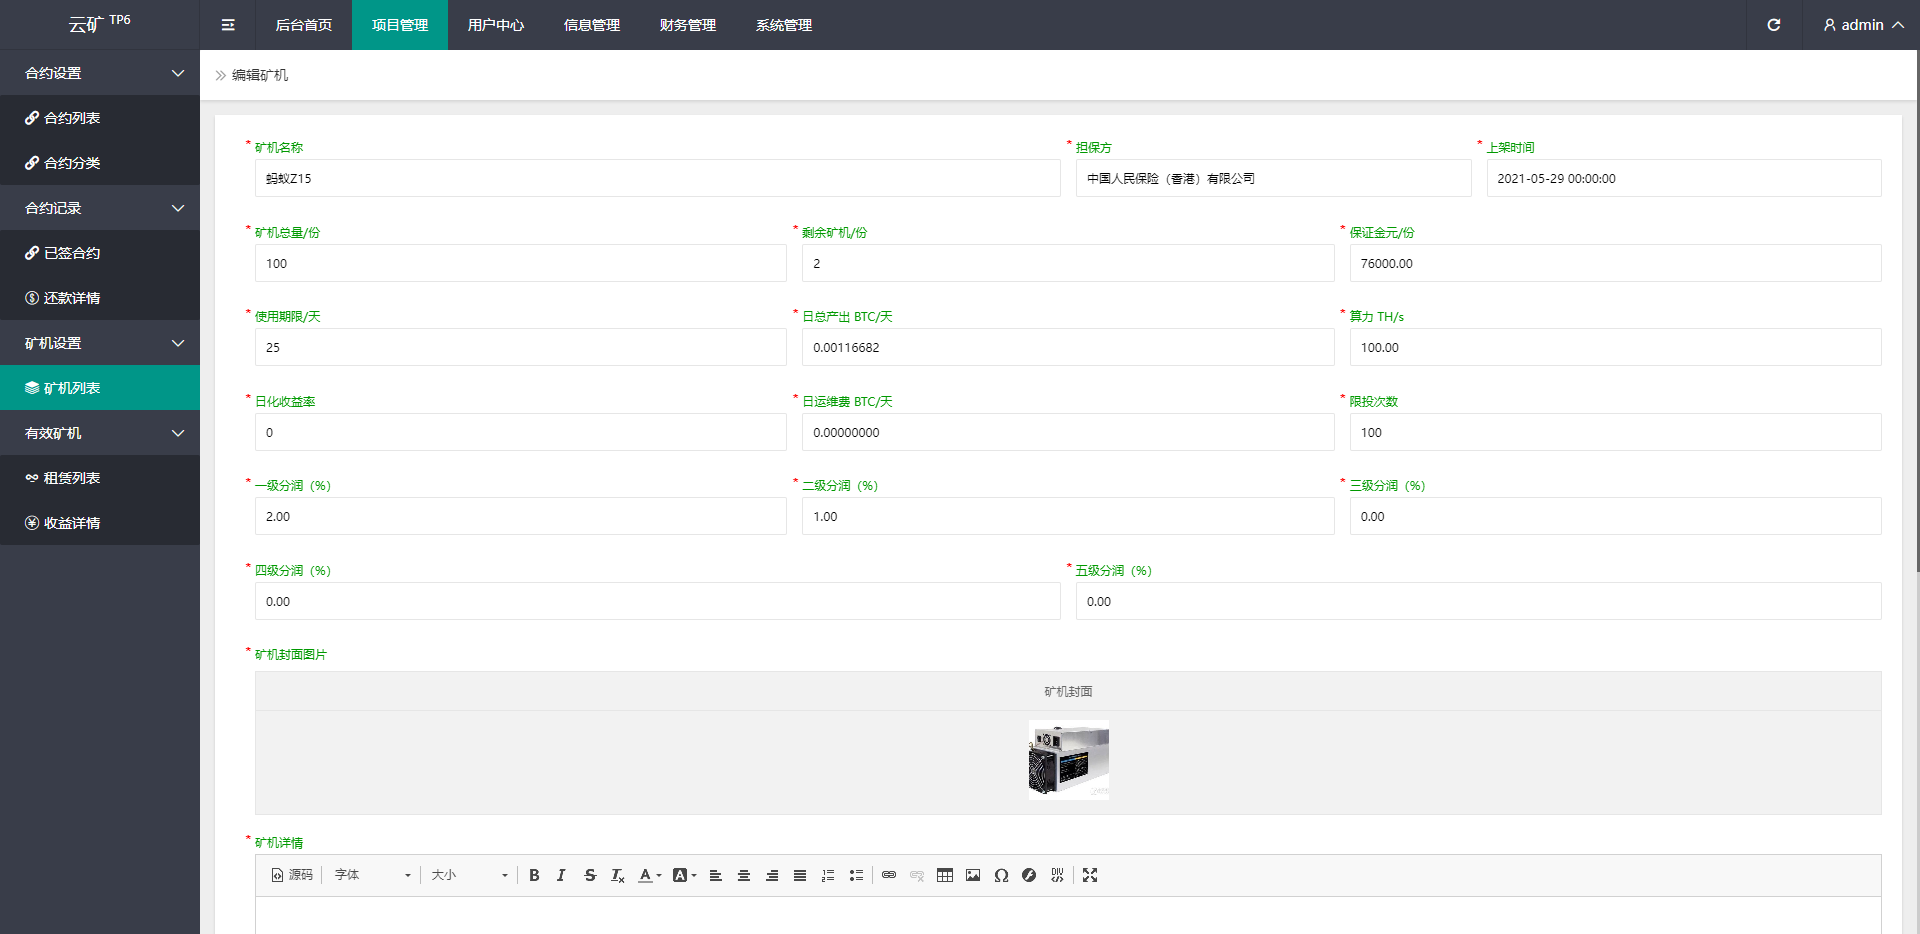The height and width of the screenshot is (934, 1920).
Task: Open 租赁列表 in sidebar
Action: pyautogui.click(x=100, y=478)
